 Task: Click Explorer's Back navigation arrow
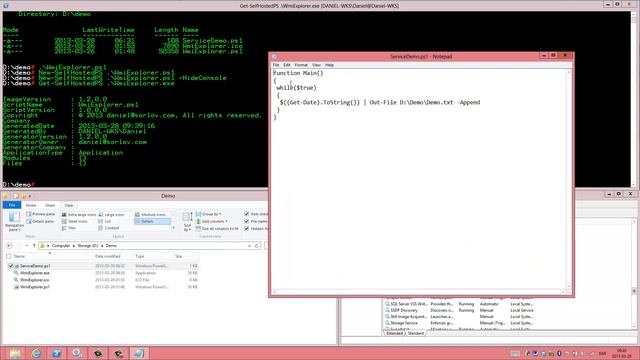[9, 246]
